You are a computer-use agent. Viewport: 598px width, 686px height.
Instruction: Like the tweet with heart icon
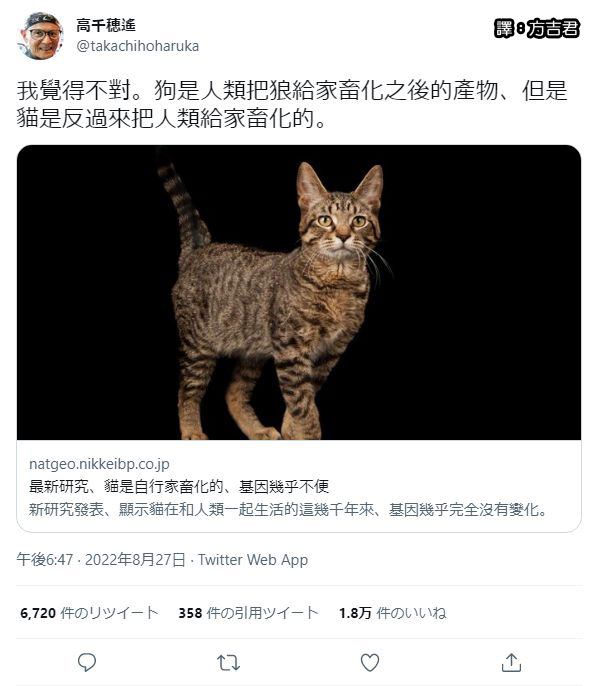coord(370,662)
